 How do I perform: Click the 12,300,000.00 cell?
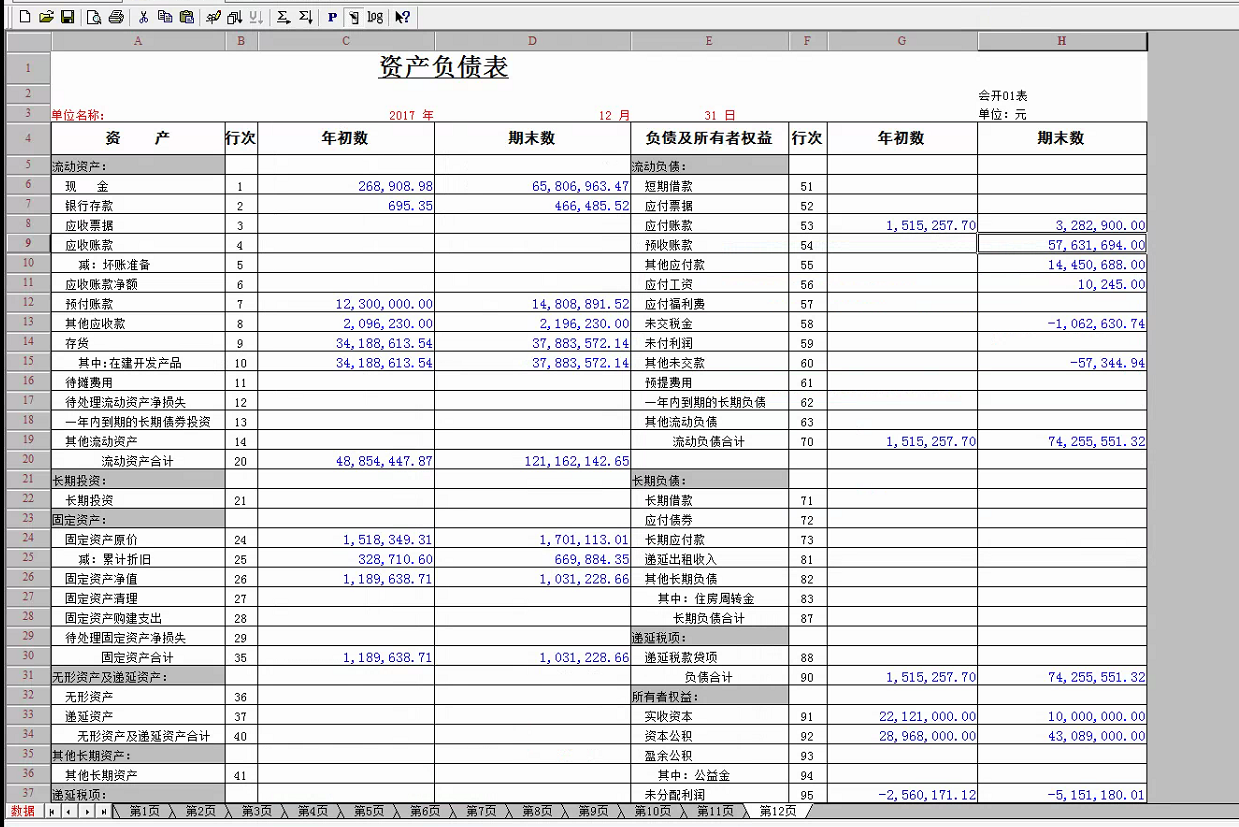346,303
